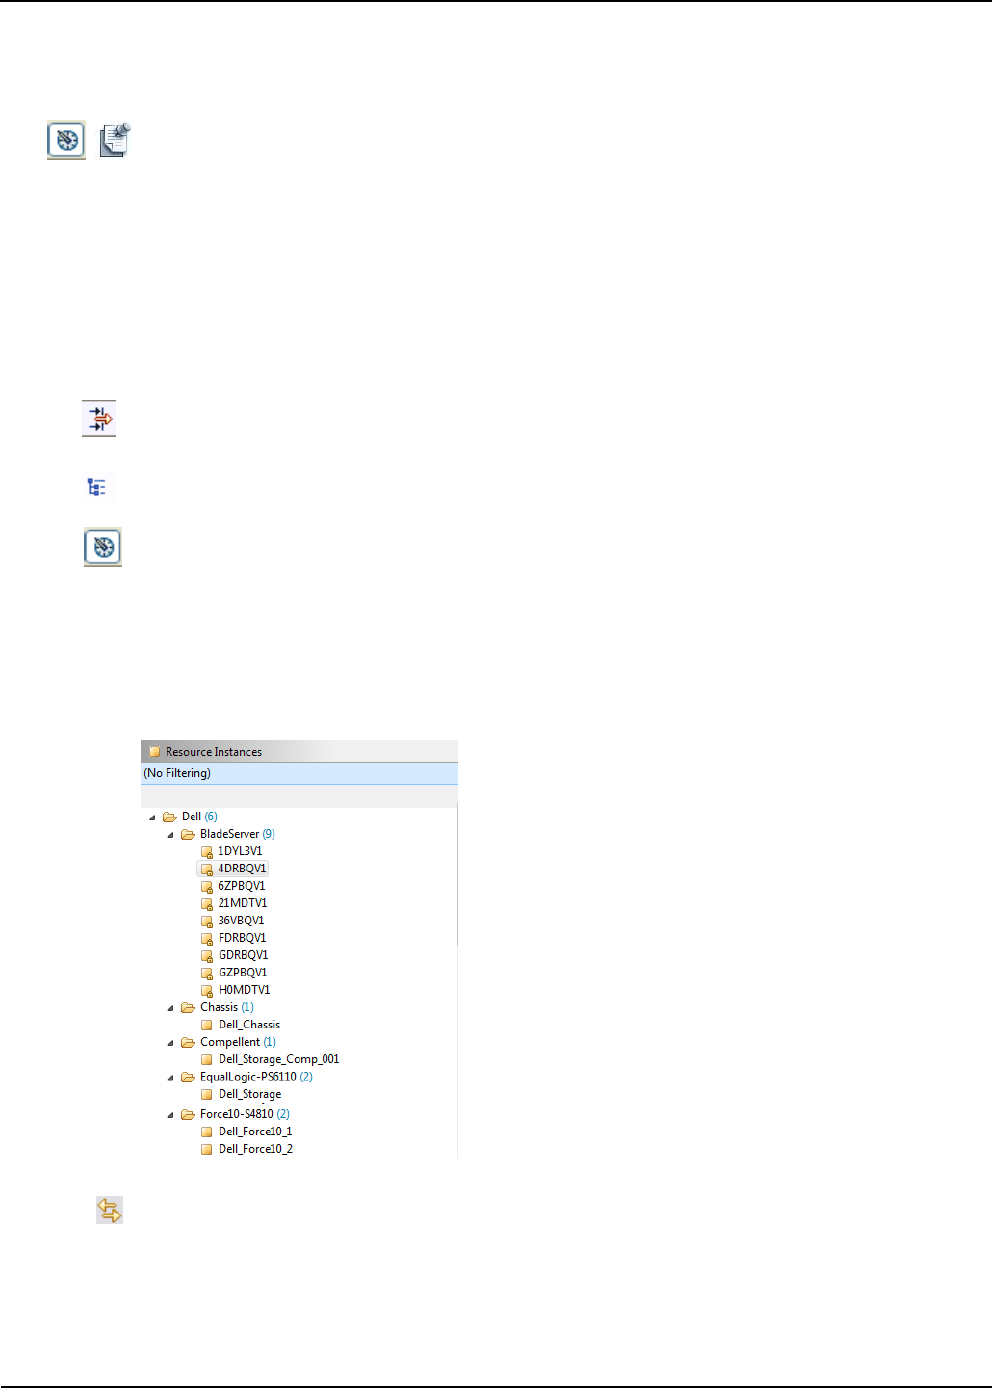This screenshot has height=1388, width=992.
Task: Collapse the BladeServer folder arrow
Action: pyautogui.click(x=170, y=834)
